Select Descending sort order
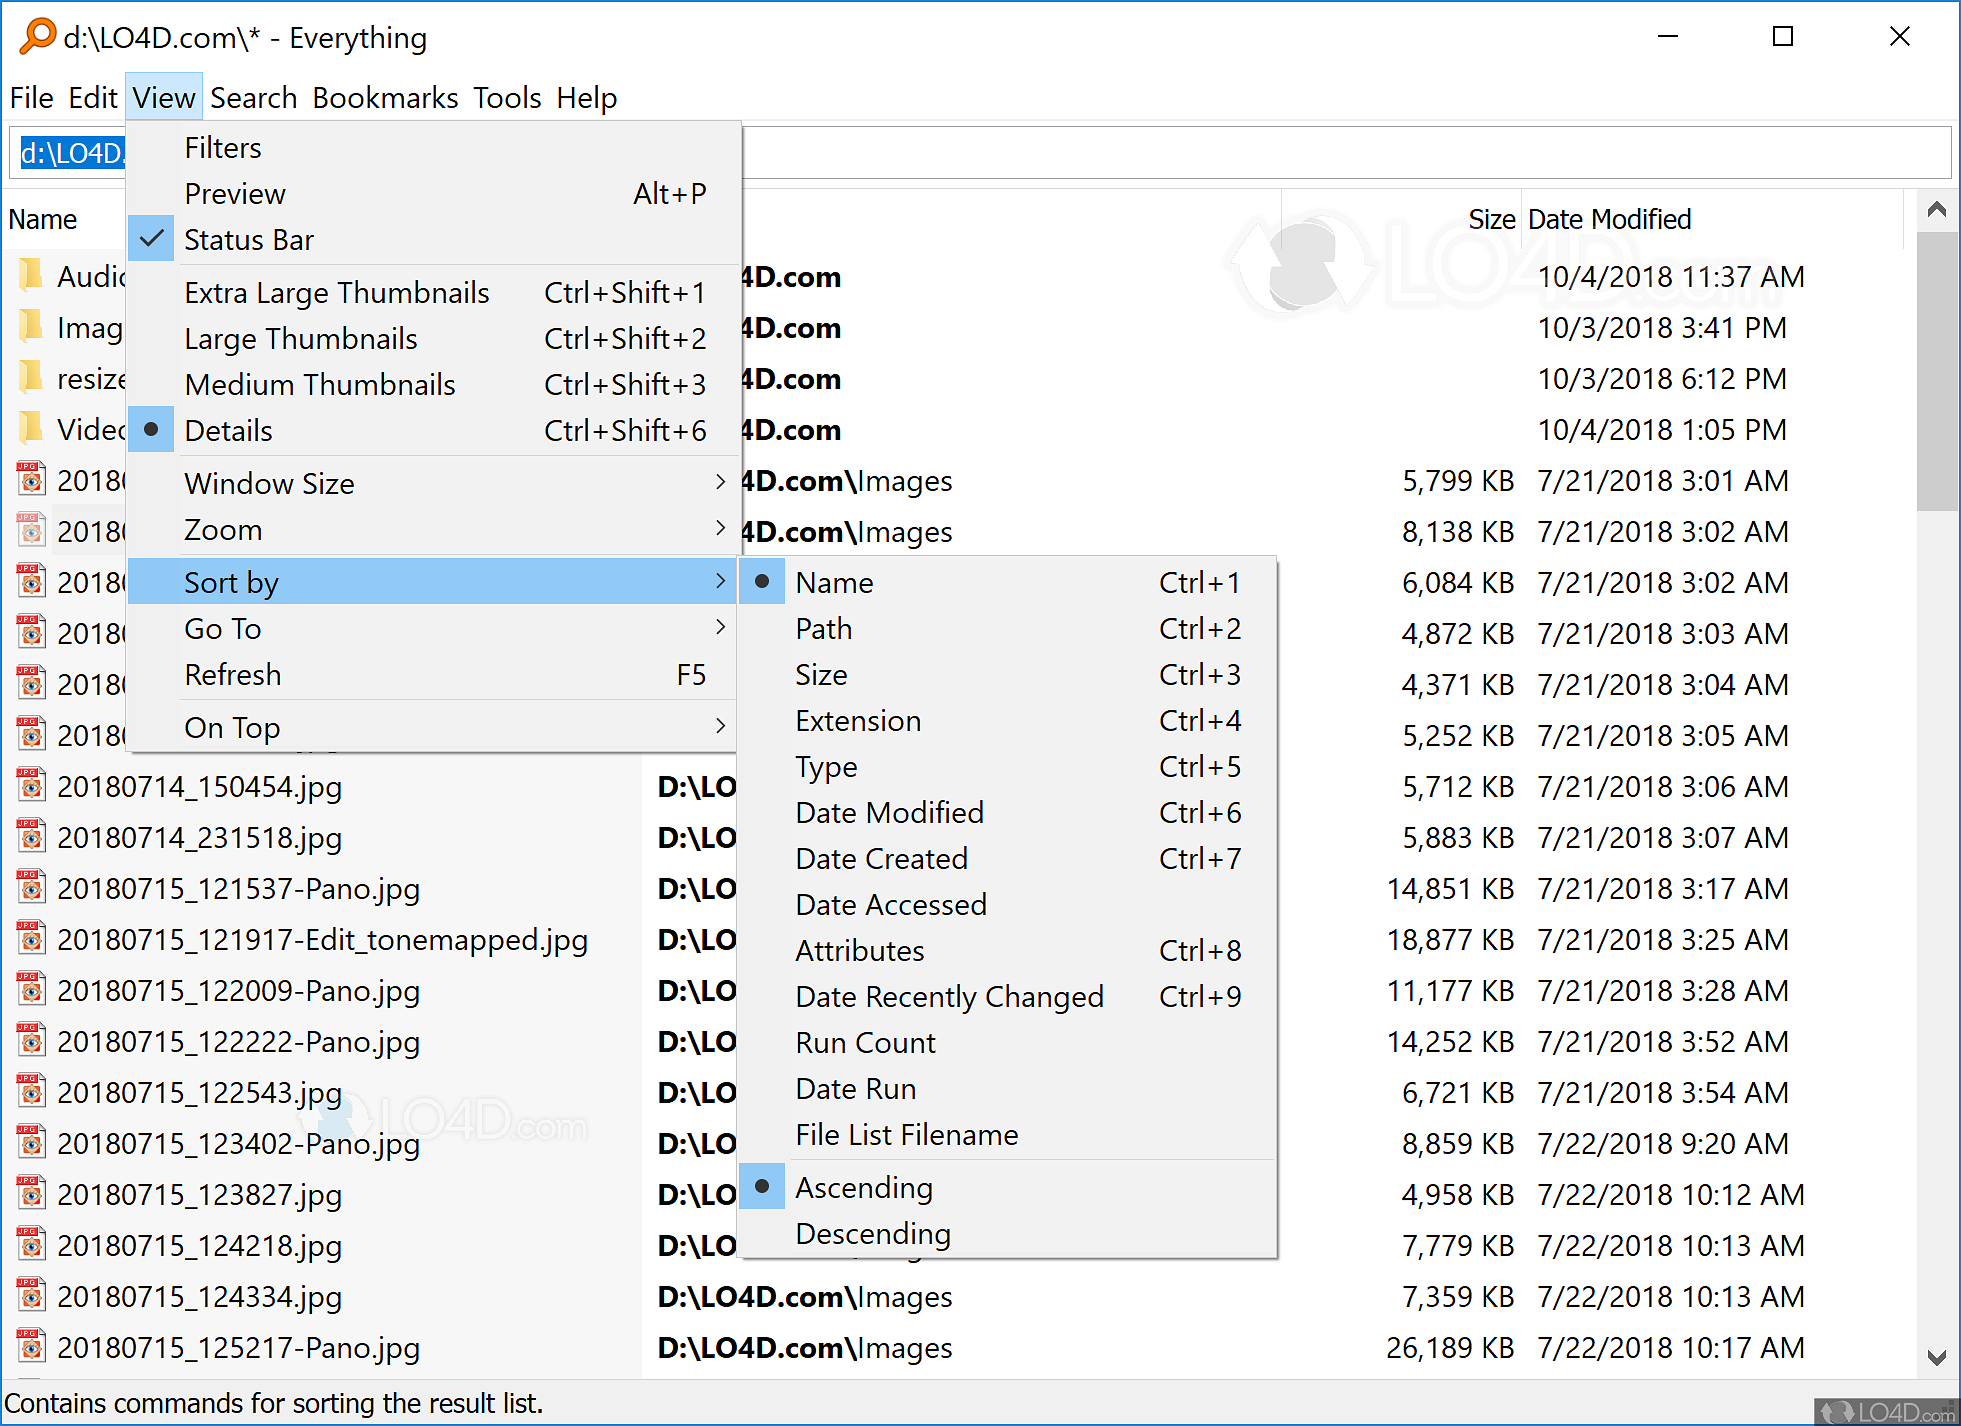1961x1426 pixels. (x=872, y=1234)
